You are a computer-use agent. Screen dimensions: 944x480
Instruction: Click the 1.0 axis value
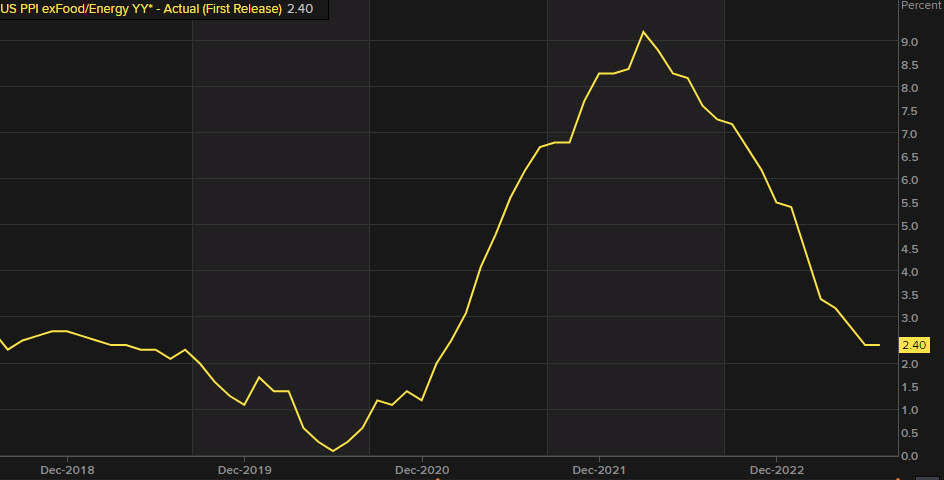tap(910, 410)
